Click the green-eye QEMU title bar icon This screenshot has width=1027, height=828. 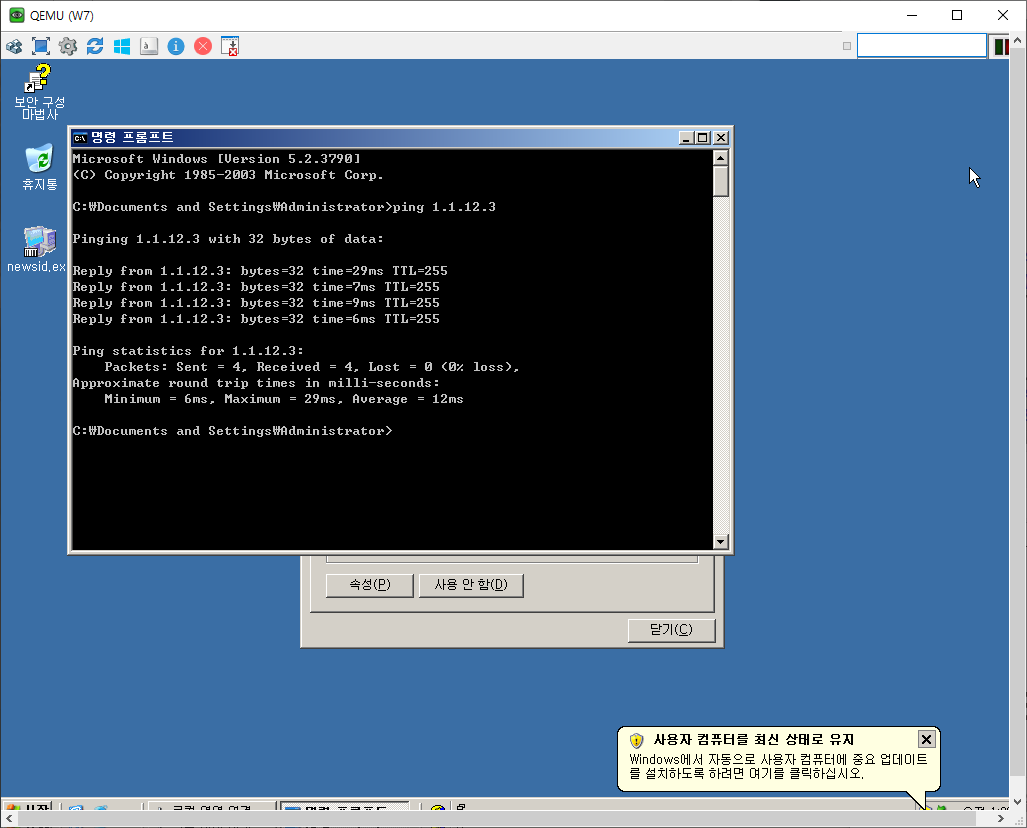(x=16, y=15)
